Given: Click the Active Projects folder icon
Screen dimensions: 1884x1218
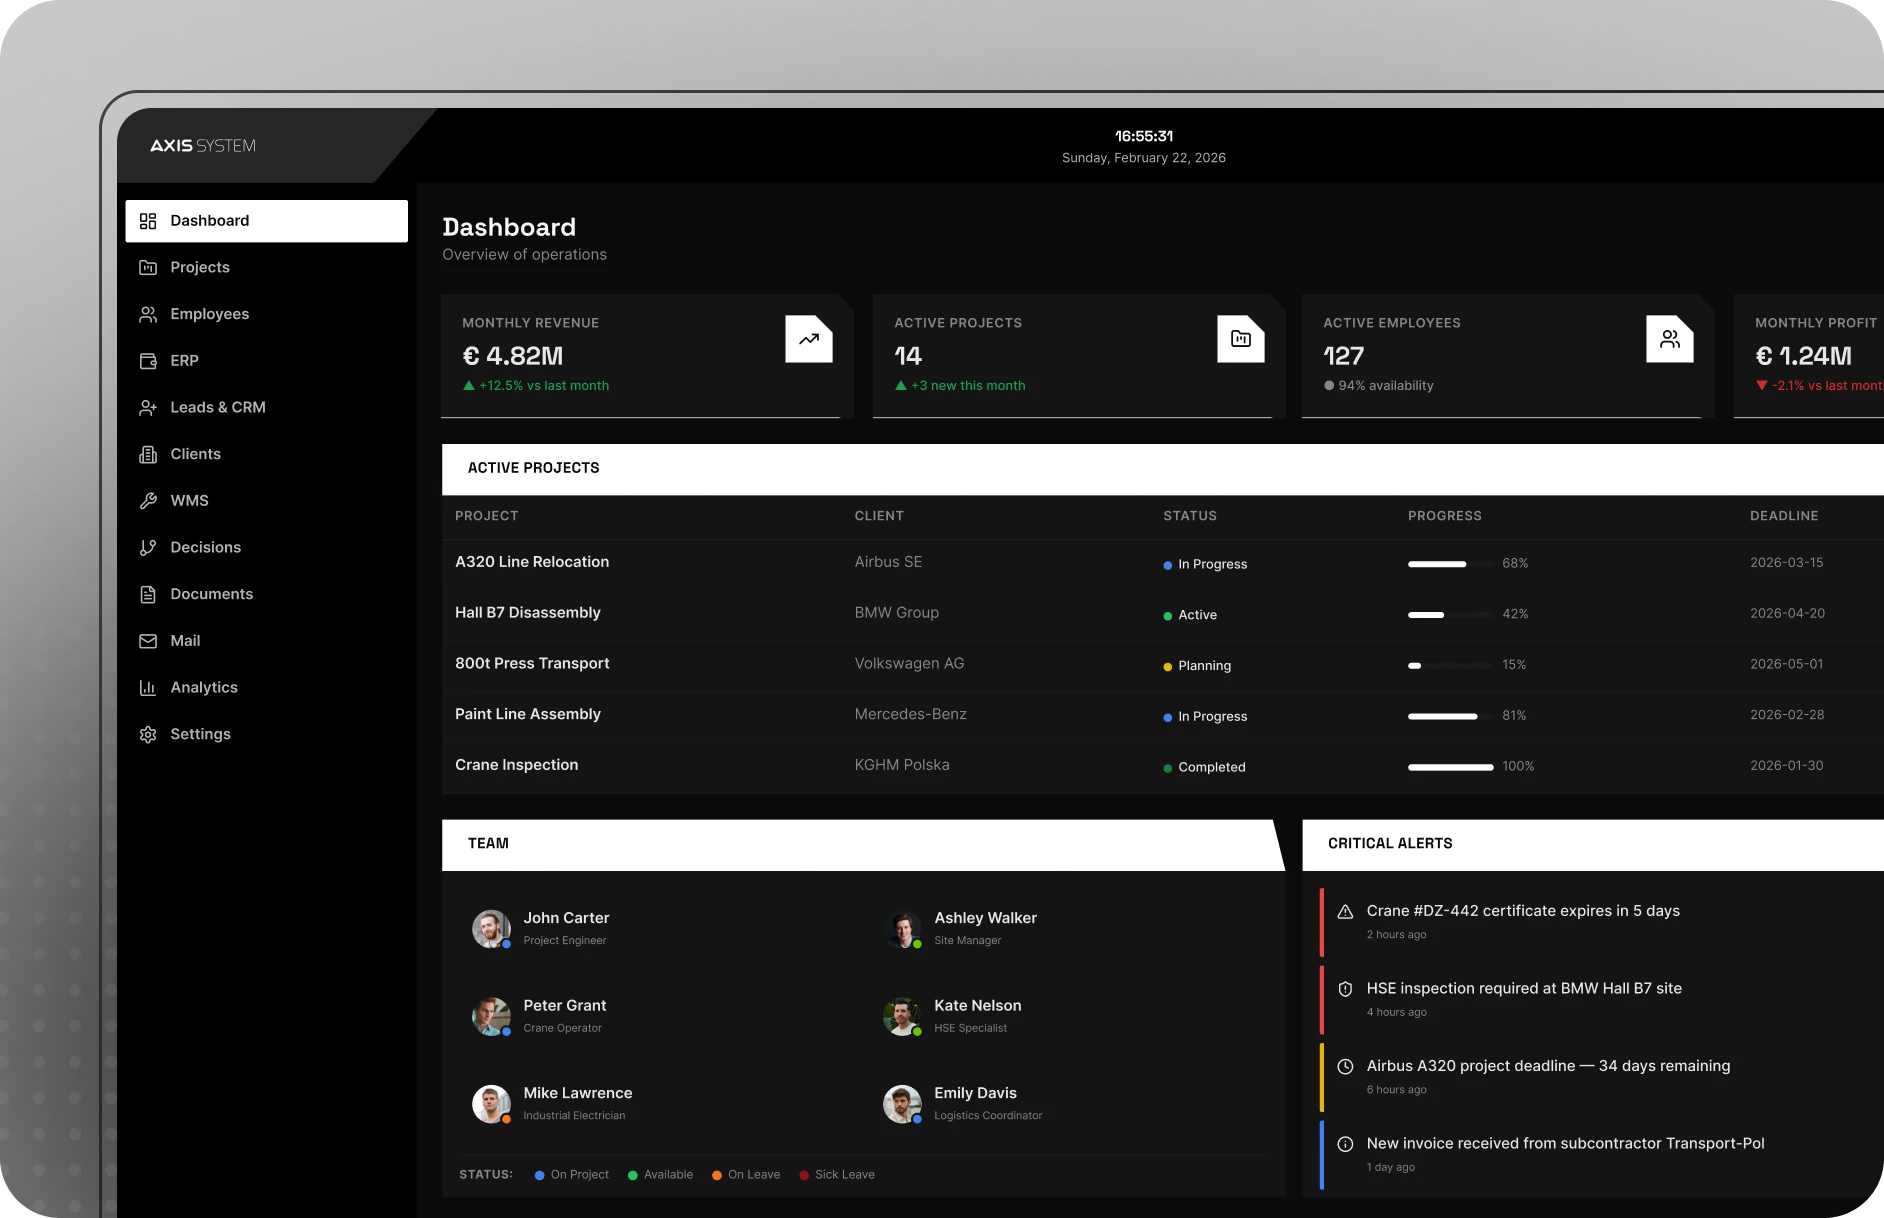Looking at the screenshot, I should (1240, 339).
